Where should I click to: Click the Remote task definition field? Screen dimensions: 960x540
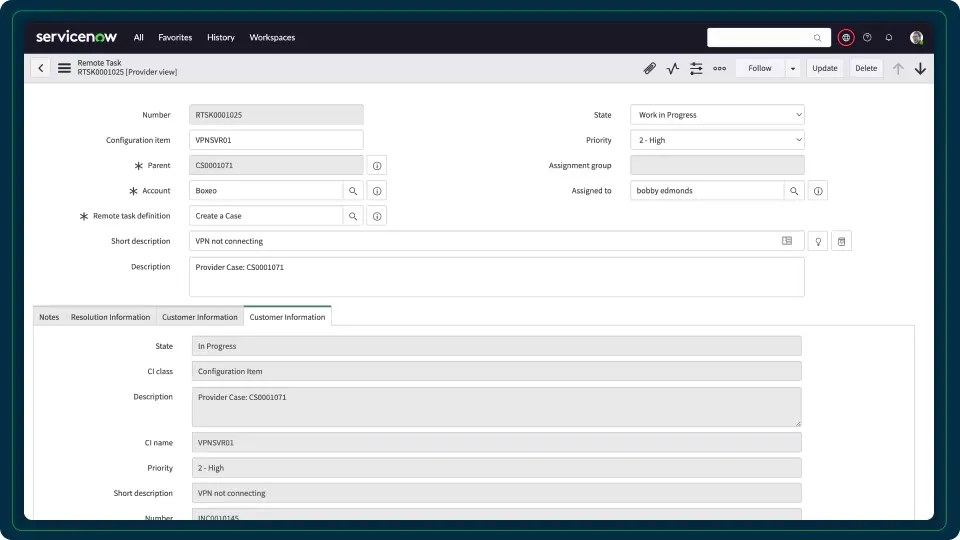tap(266, 216)
